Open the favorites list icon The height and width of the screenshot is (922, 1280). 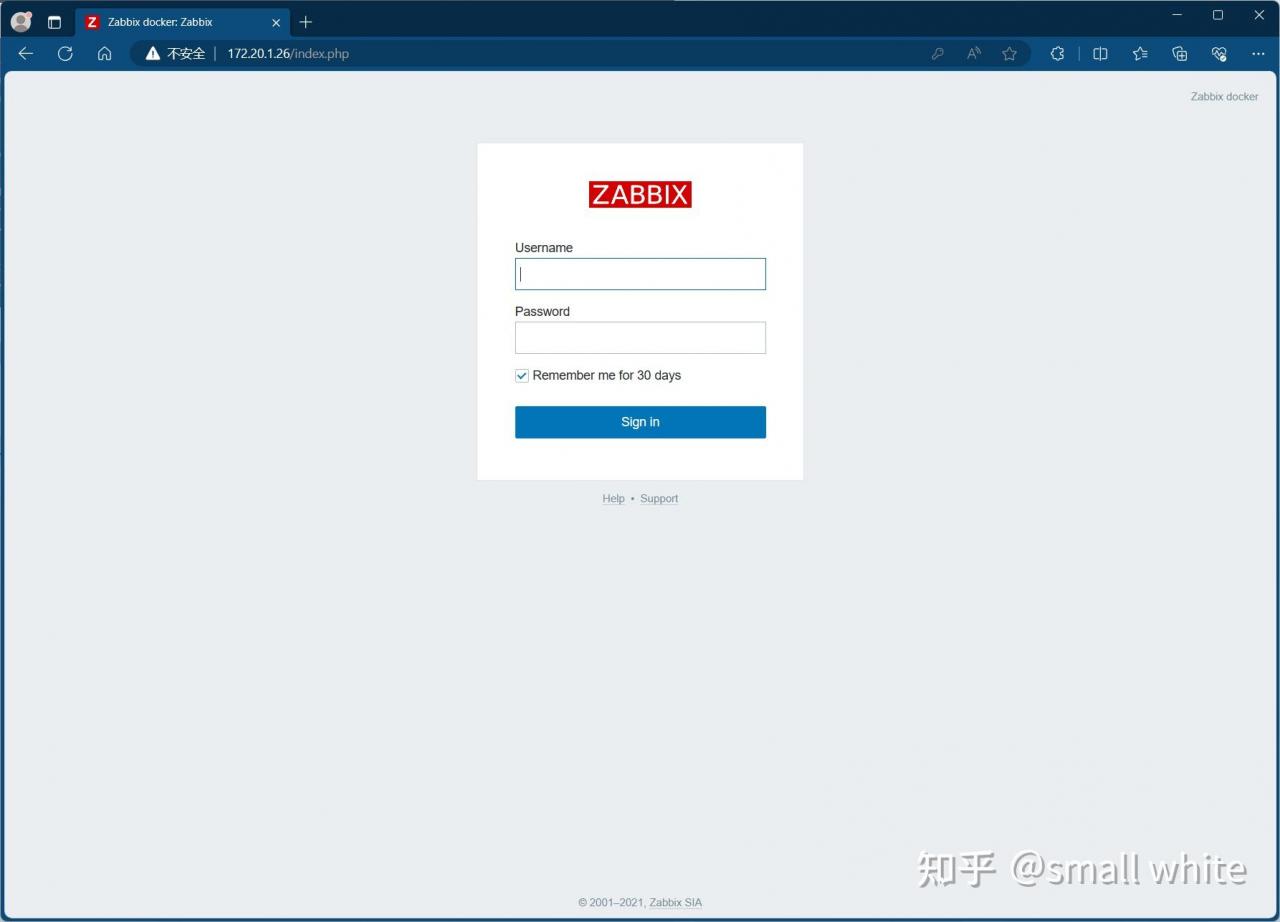[1140, 54]
